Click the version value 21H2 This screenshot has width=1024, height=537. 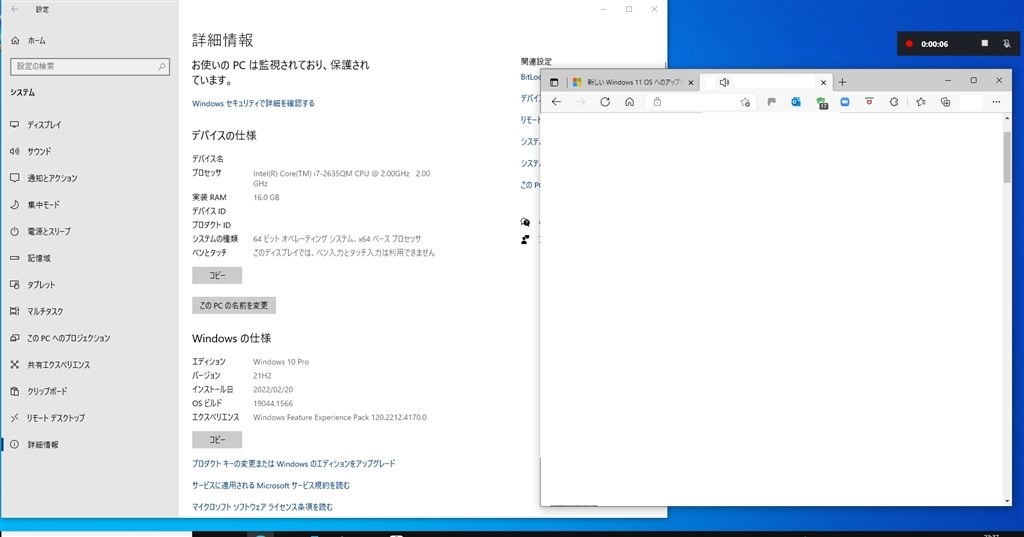point(262,376)
